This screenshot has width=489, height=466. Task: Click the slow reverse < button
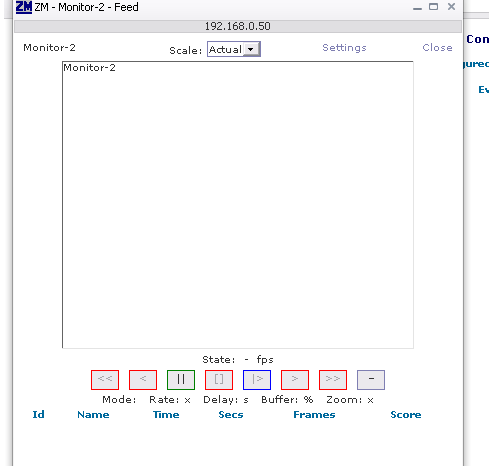coord(143,380)
